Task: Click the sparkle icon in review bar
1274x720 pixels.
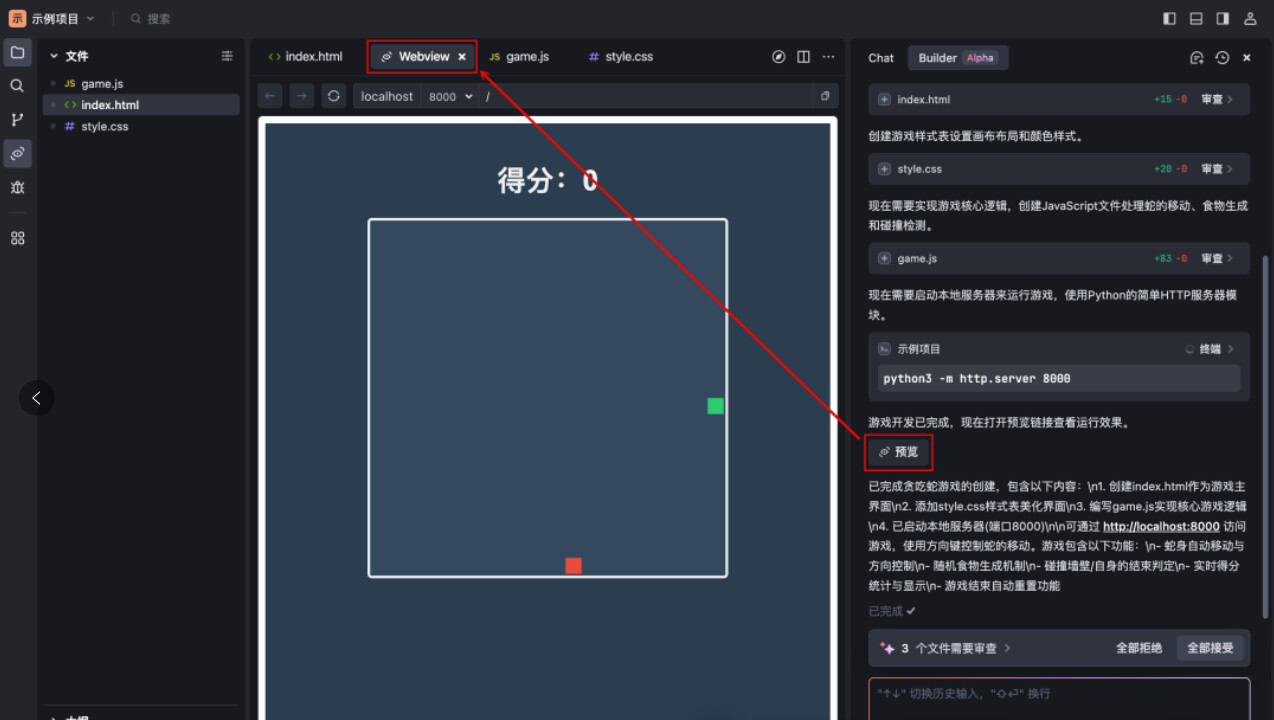Action: coord(887,648)
